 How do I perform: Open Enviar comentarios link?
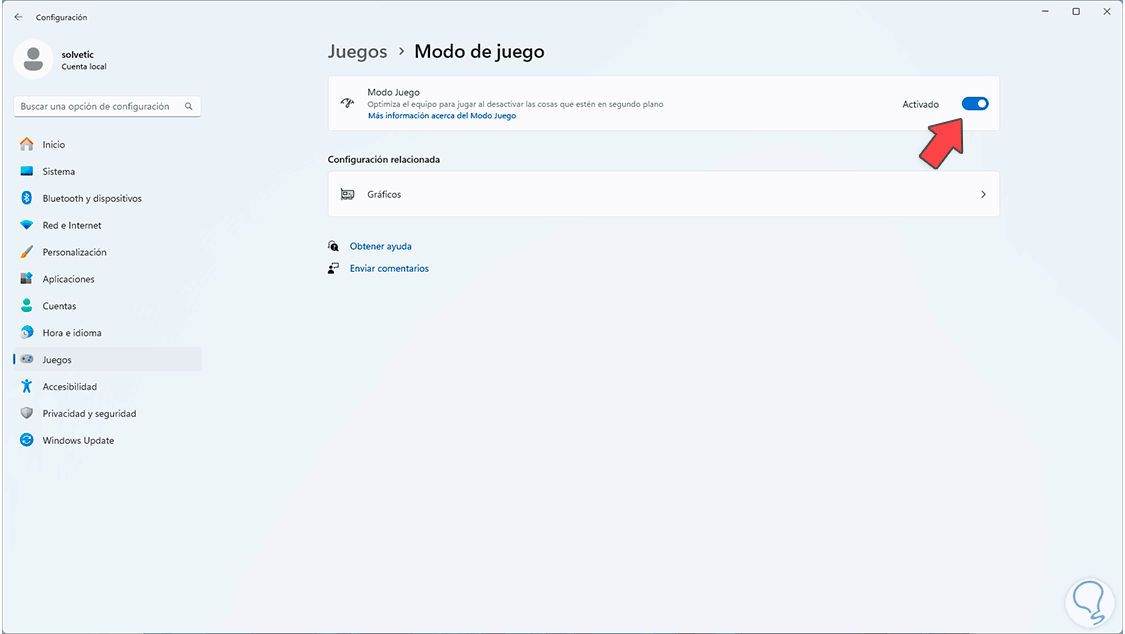pos(389,268)
